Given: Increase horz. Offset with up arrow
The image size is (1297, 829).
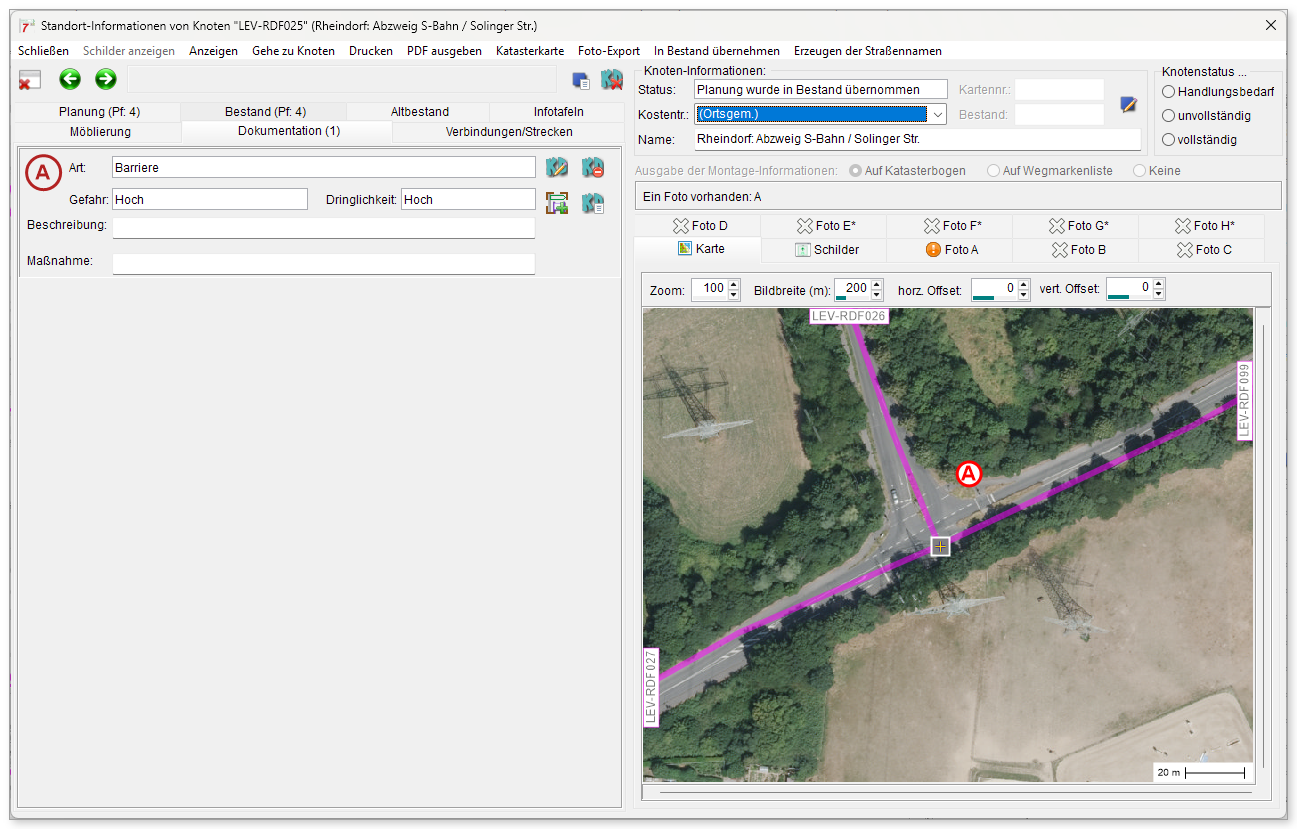Looking at the screenshot, I should point(1023,284).
